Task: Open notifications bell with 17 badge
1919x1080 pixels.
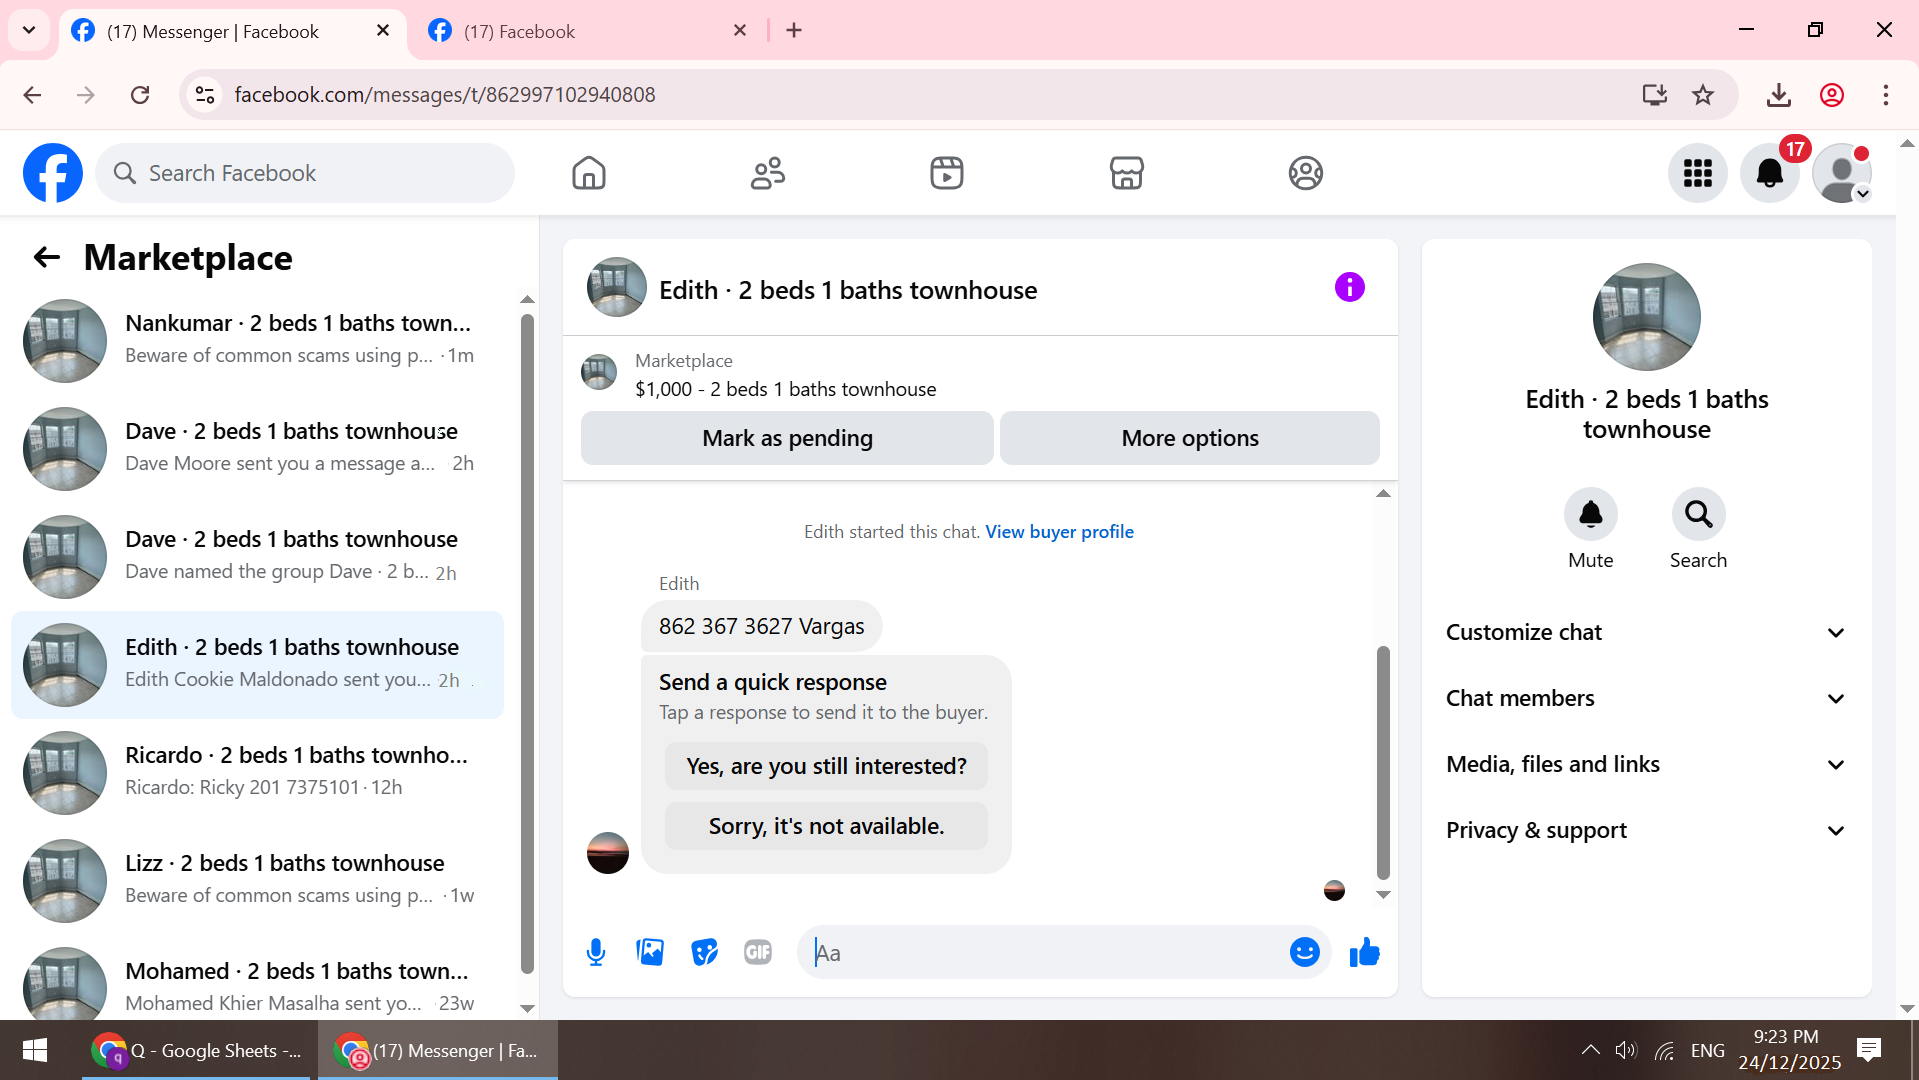Action: click(x=1770, y=173)
